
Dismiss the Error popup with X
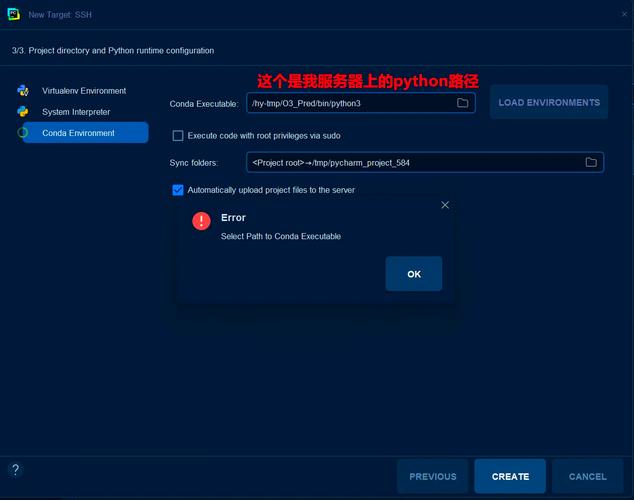pos(445,205)
